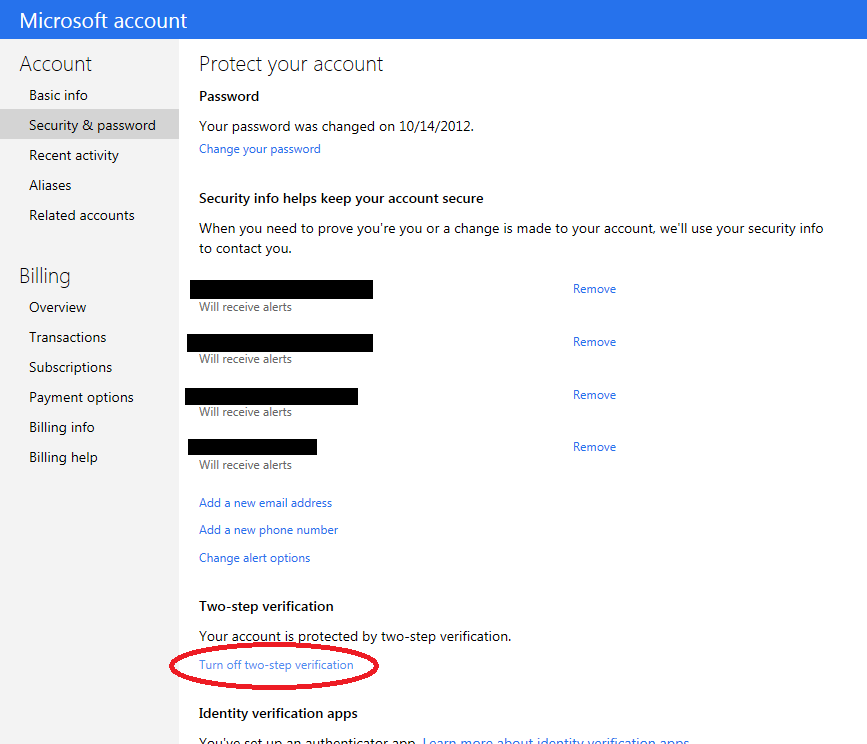The height and width of the screenshot is (744, 867).
Task: Click Change your password link
Action: pos(259,149)
